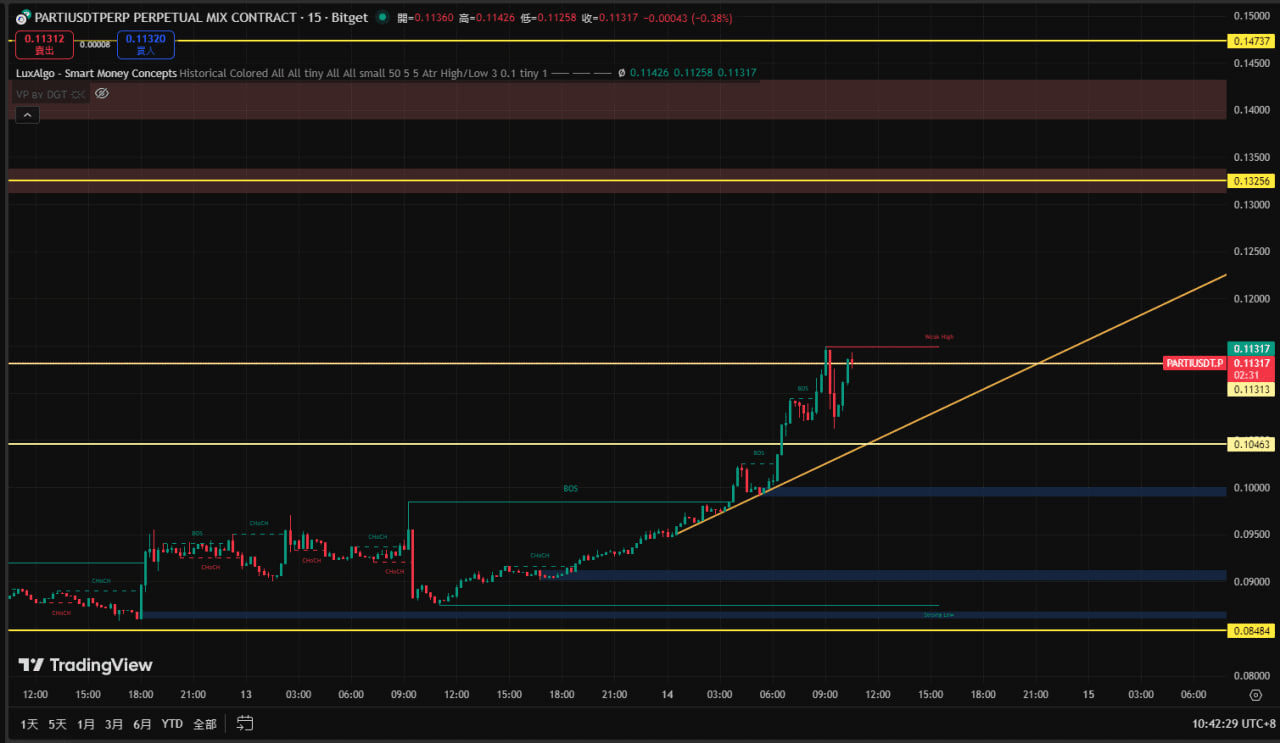
Task: Click the 13 date label on time axis
Action: click(x=246, y=694)
